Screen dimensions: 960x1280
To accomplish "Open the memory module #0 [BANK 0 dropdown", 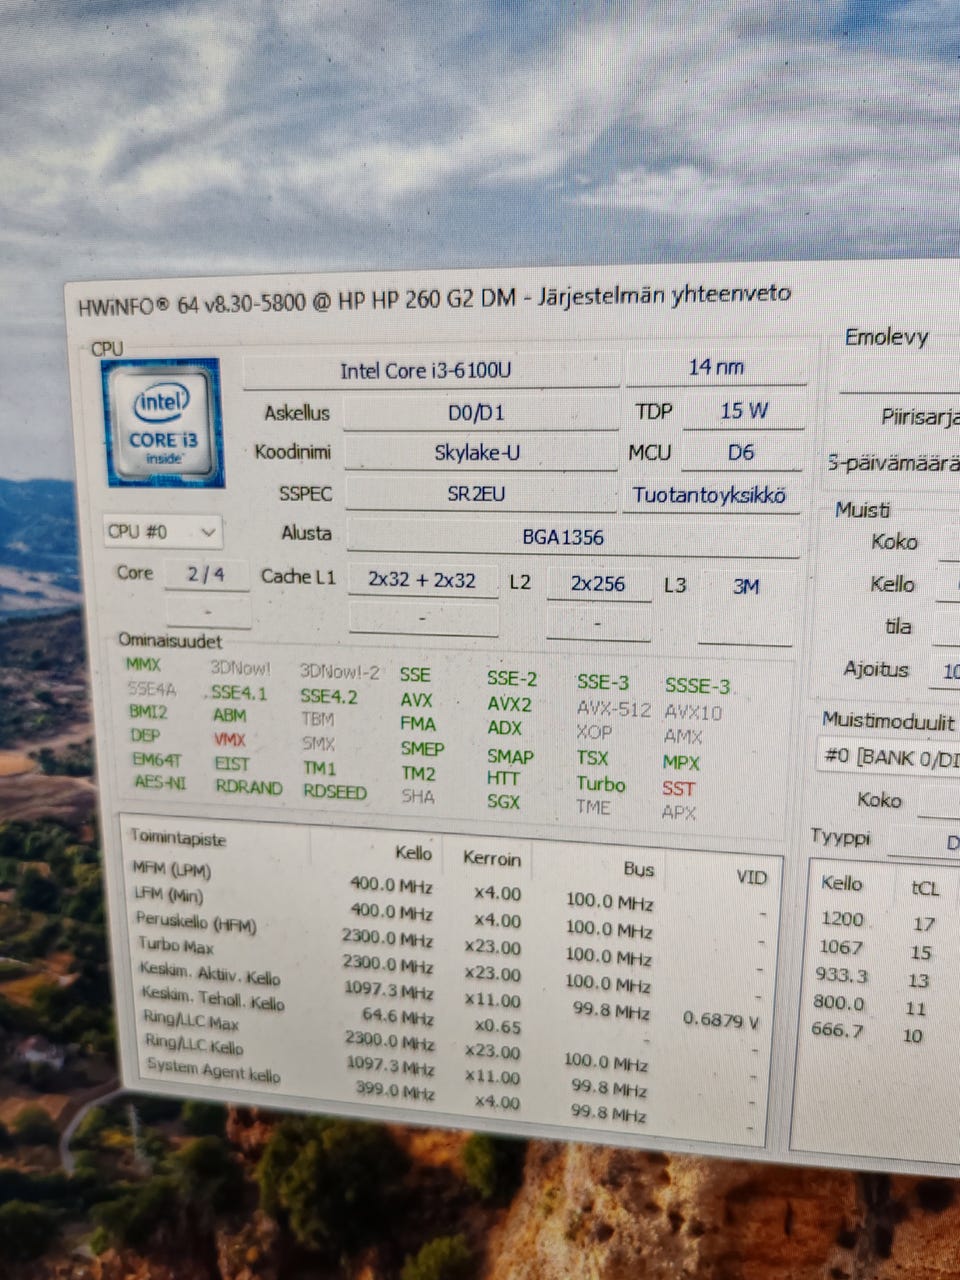I will point(889,757).
